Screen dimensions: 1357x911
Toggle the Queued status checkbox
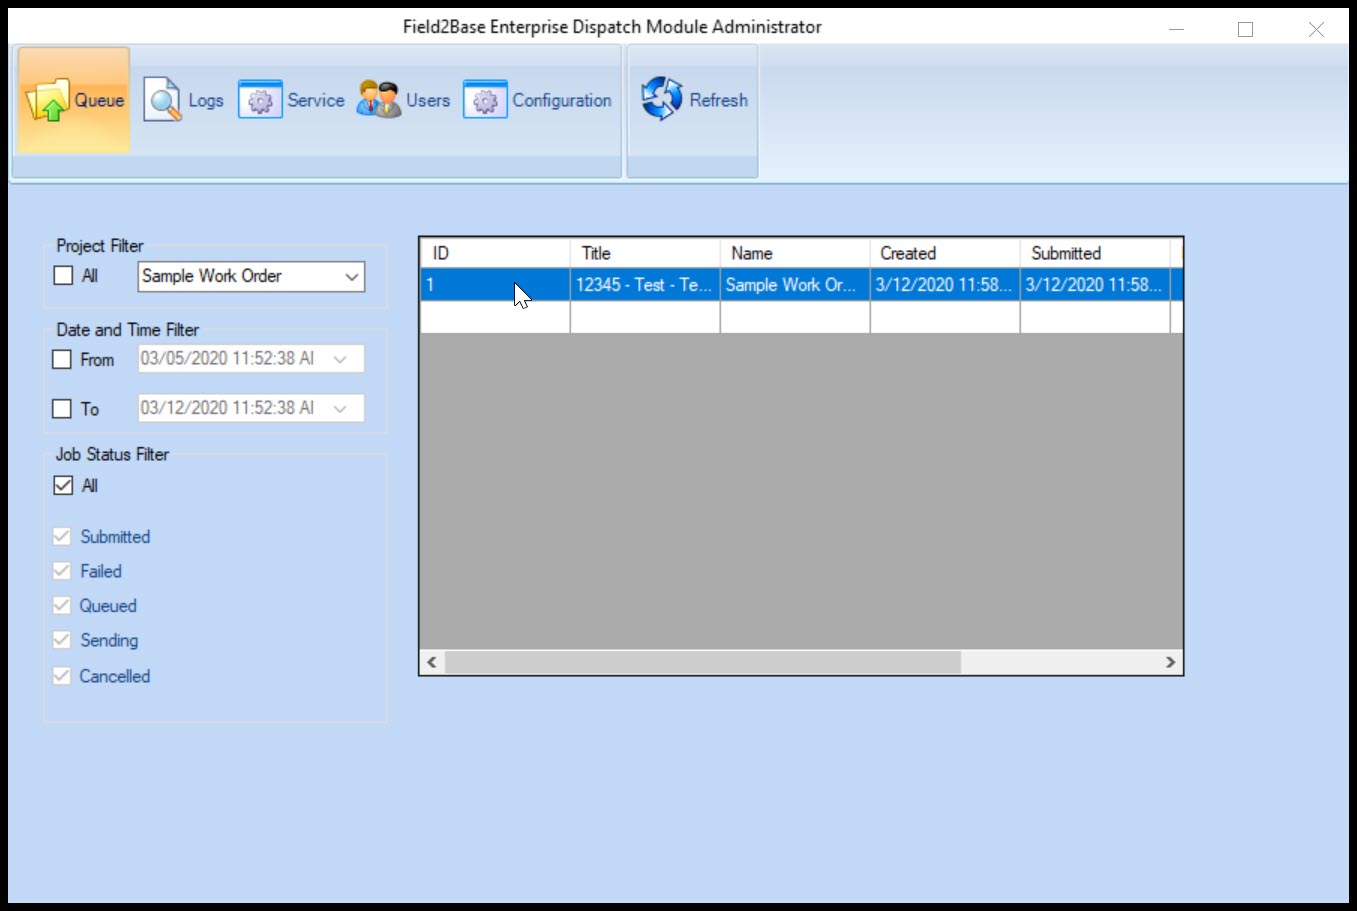point(62,605)
